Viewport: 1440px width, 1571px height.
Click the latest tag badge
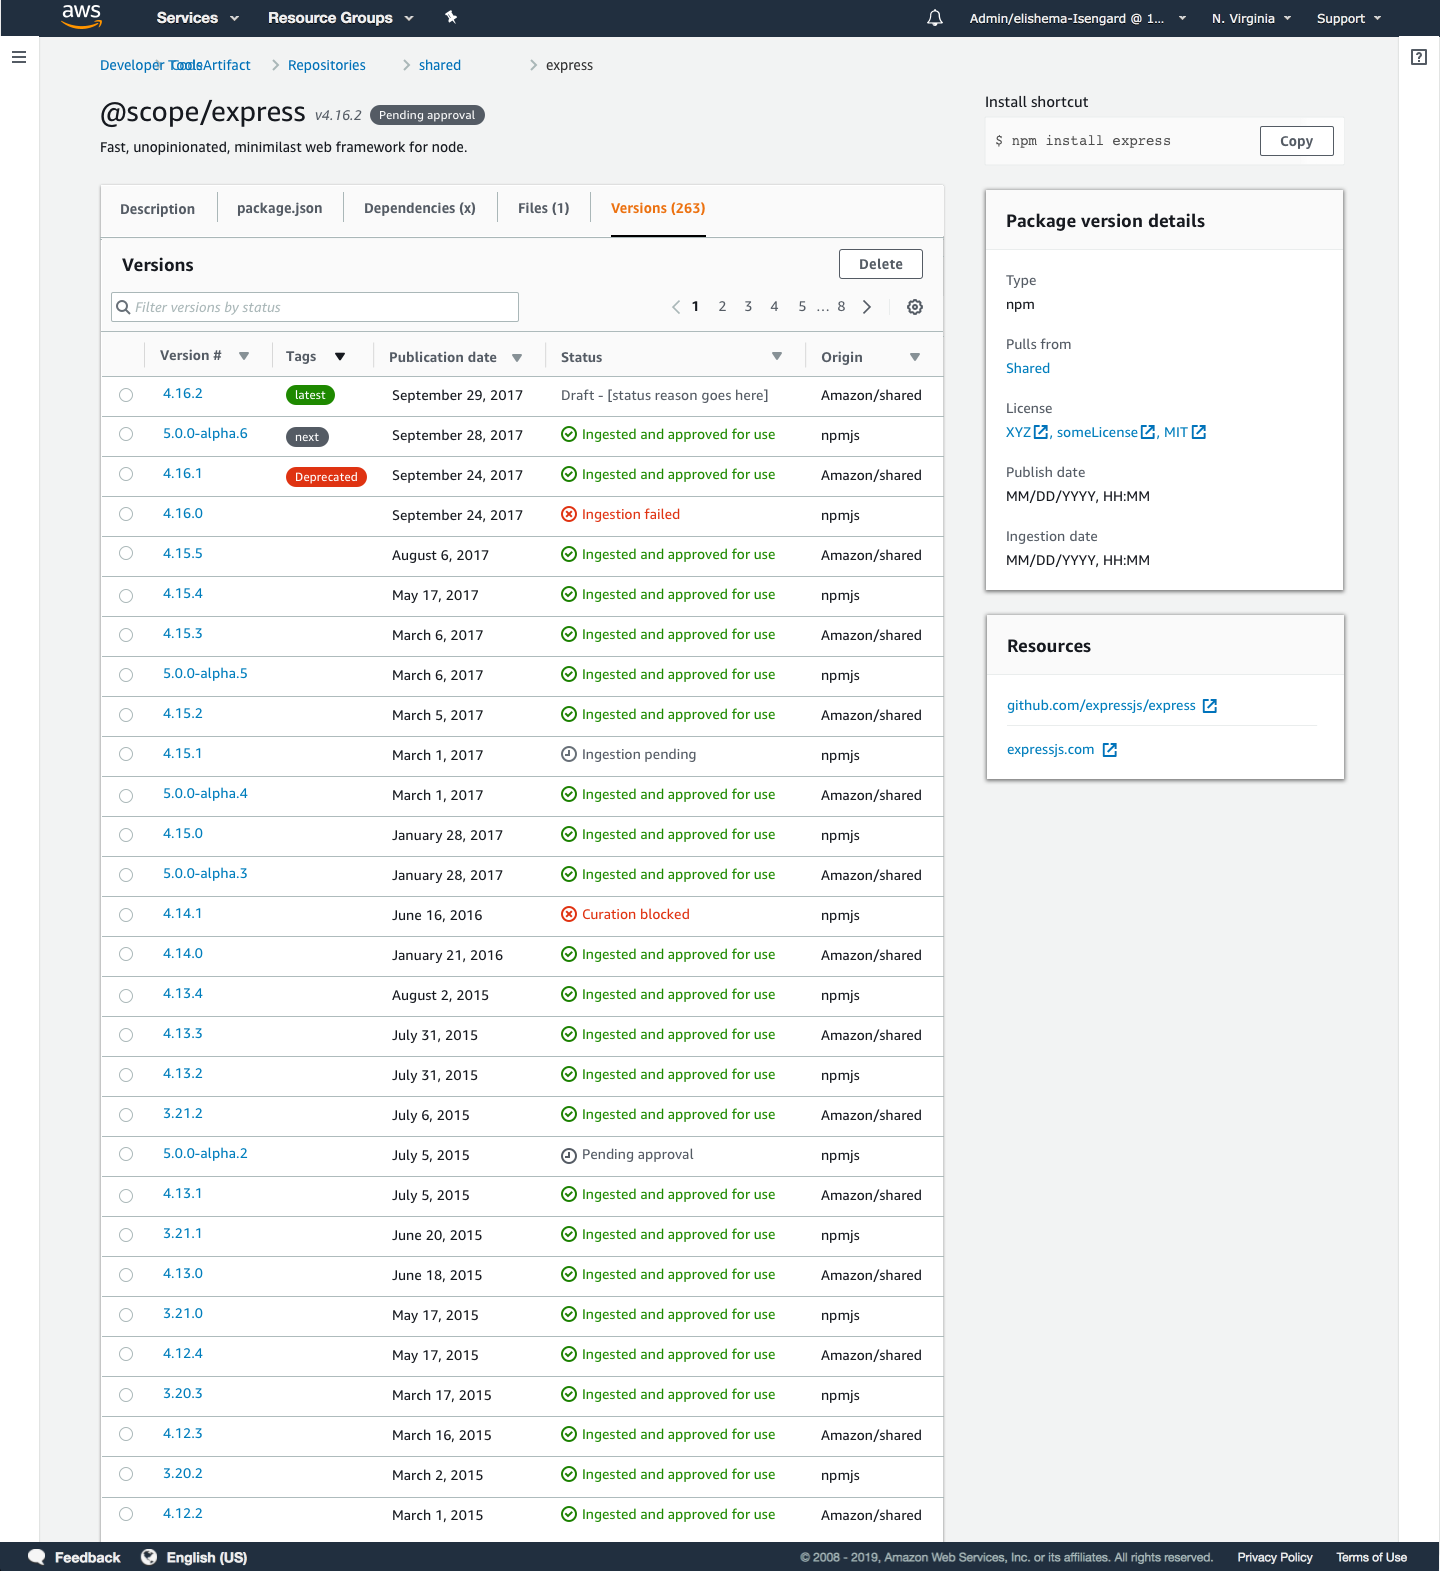click(x=310, y=395)
